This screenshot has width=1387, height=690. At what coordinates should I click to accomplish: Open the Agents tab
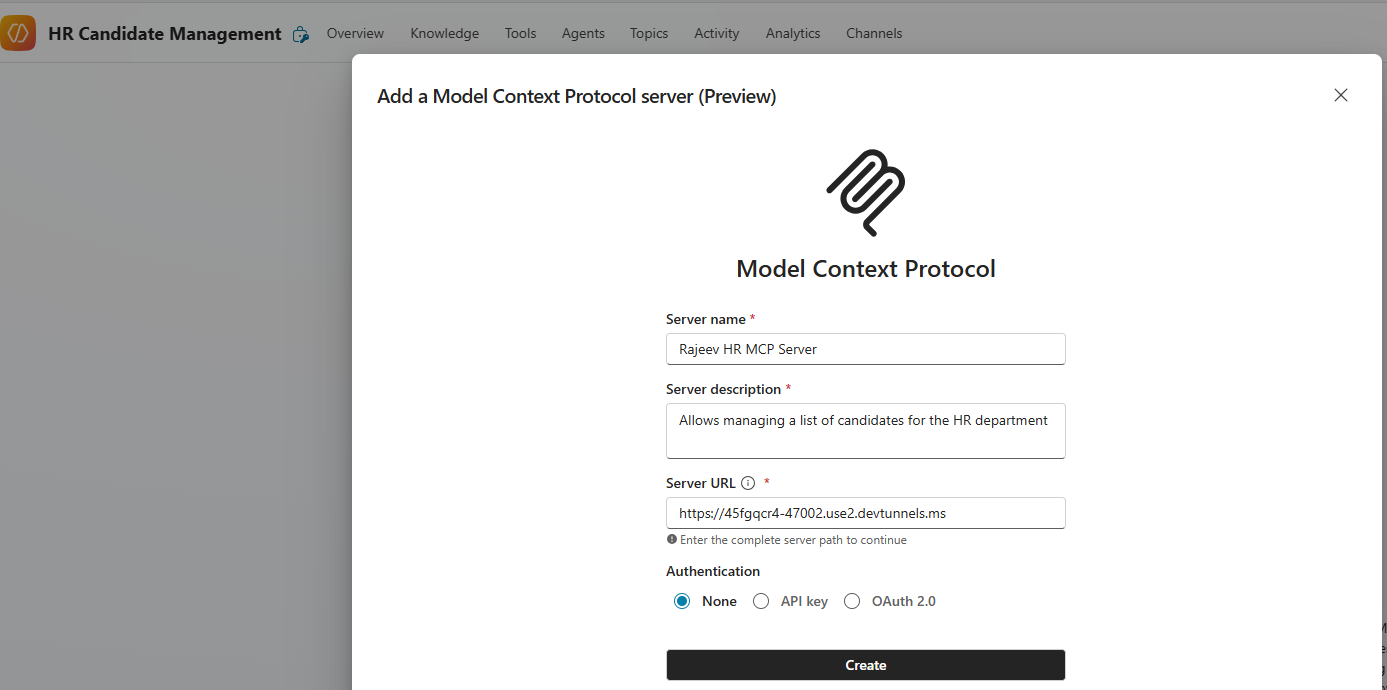(583, 33)
